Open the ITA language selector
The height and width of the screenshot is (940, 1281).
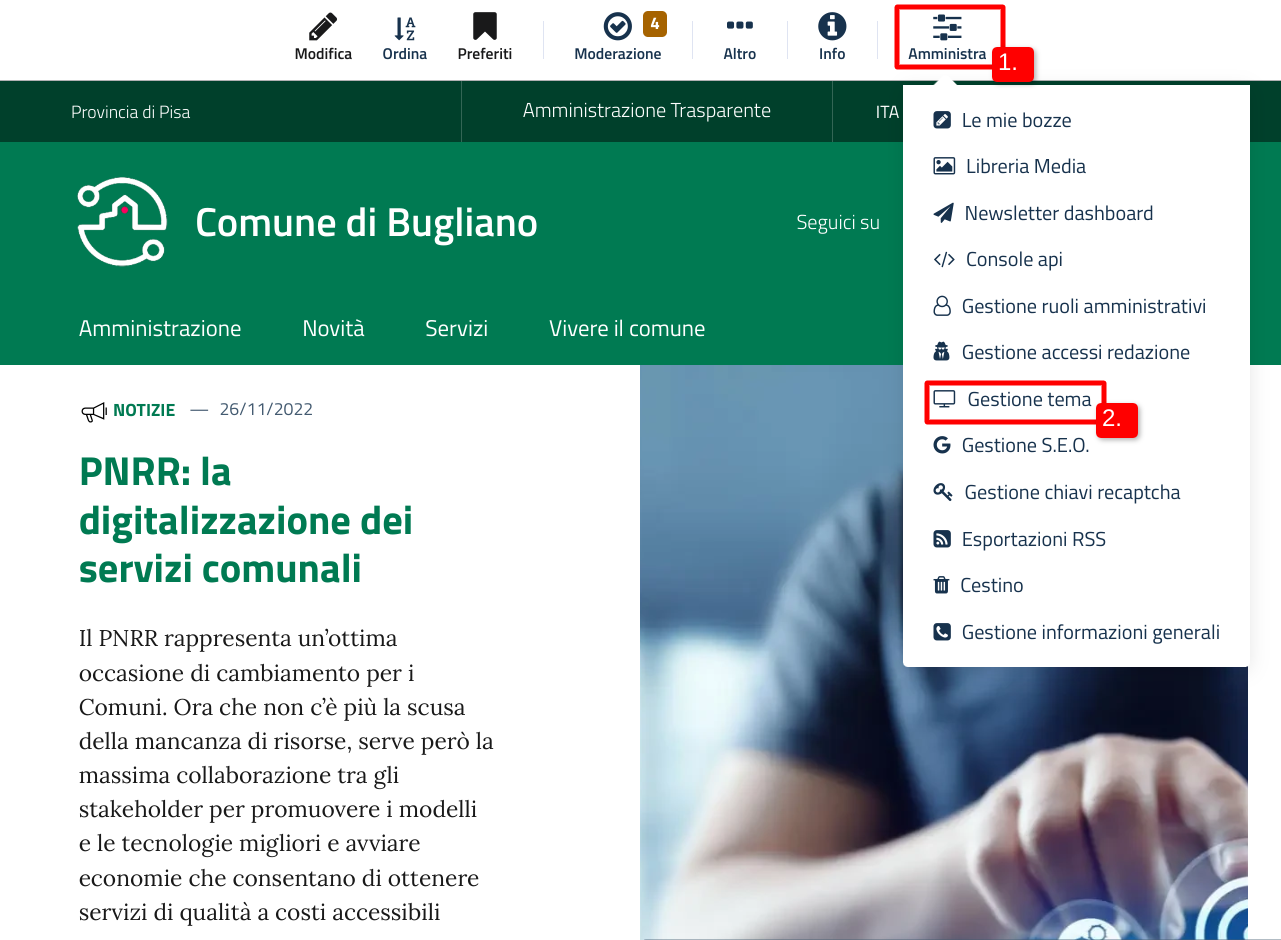pos(886,112)
